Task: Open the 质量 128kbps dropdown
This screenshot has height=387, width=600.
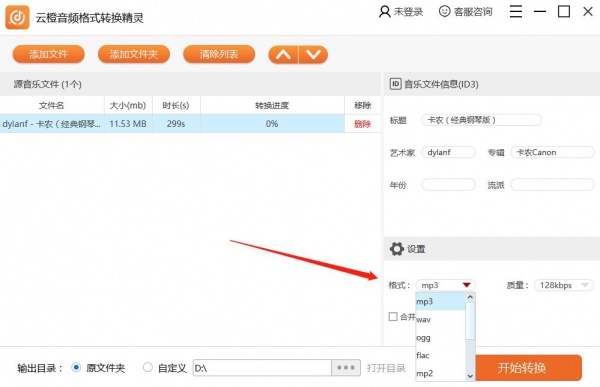Action: click(x=564, y=285)
